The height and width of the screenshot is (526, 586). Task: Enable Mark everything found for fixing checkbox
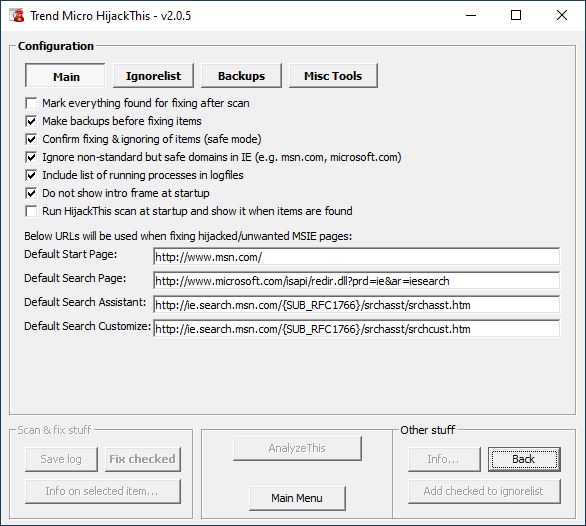click(31, 103)
